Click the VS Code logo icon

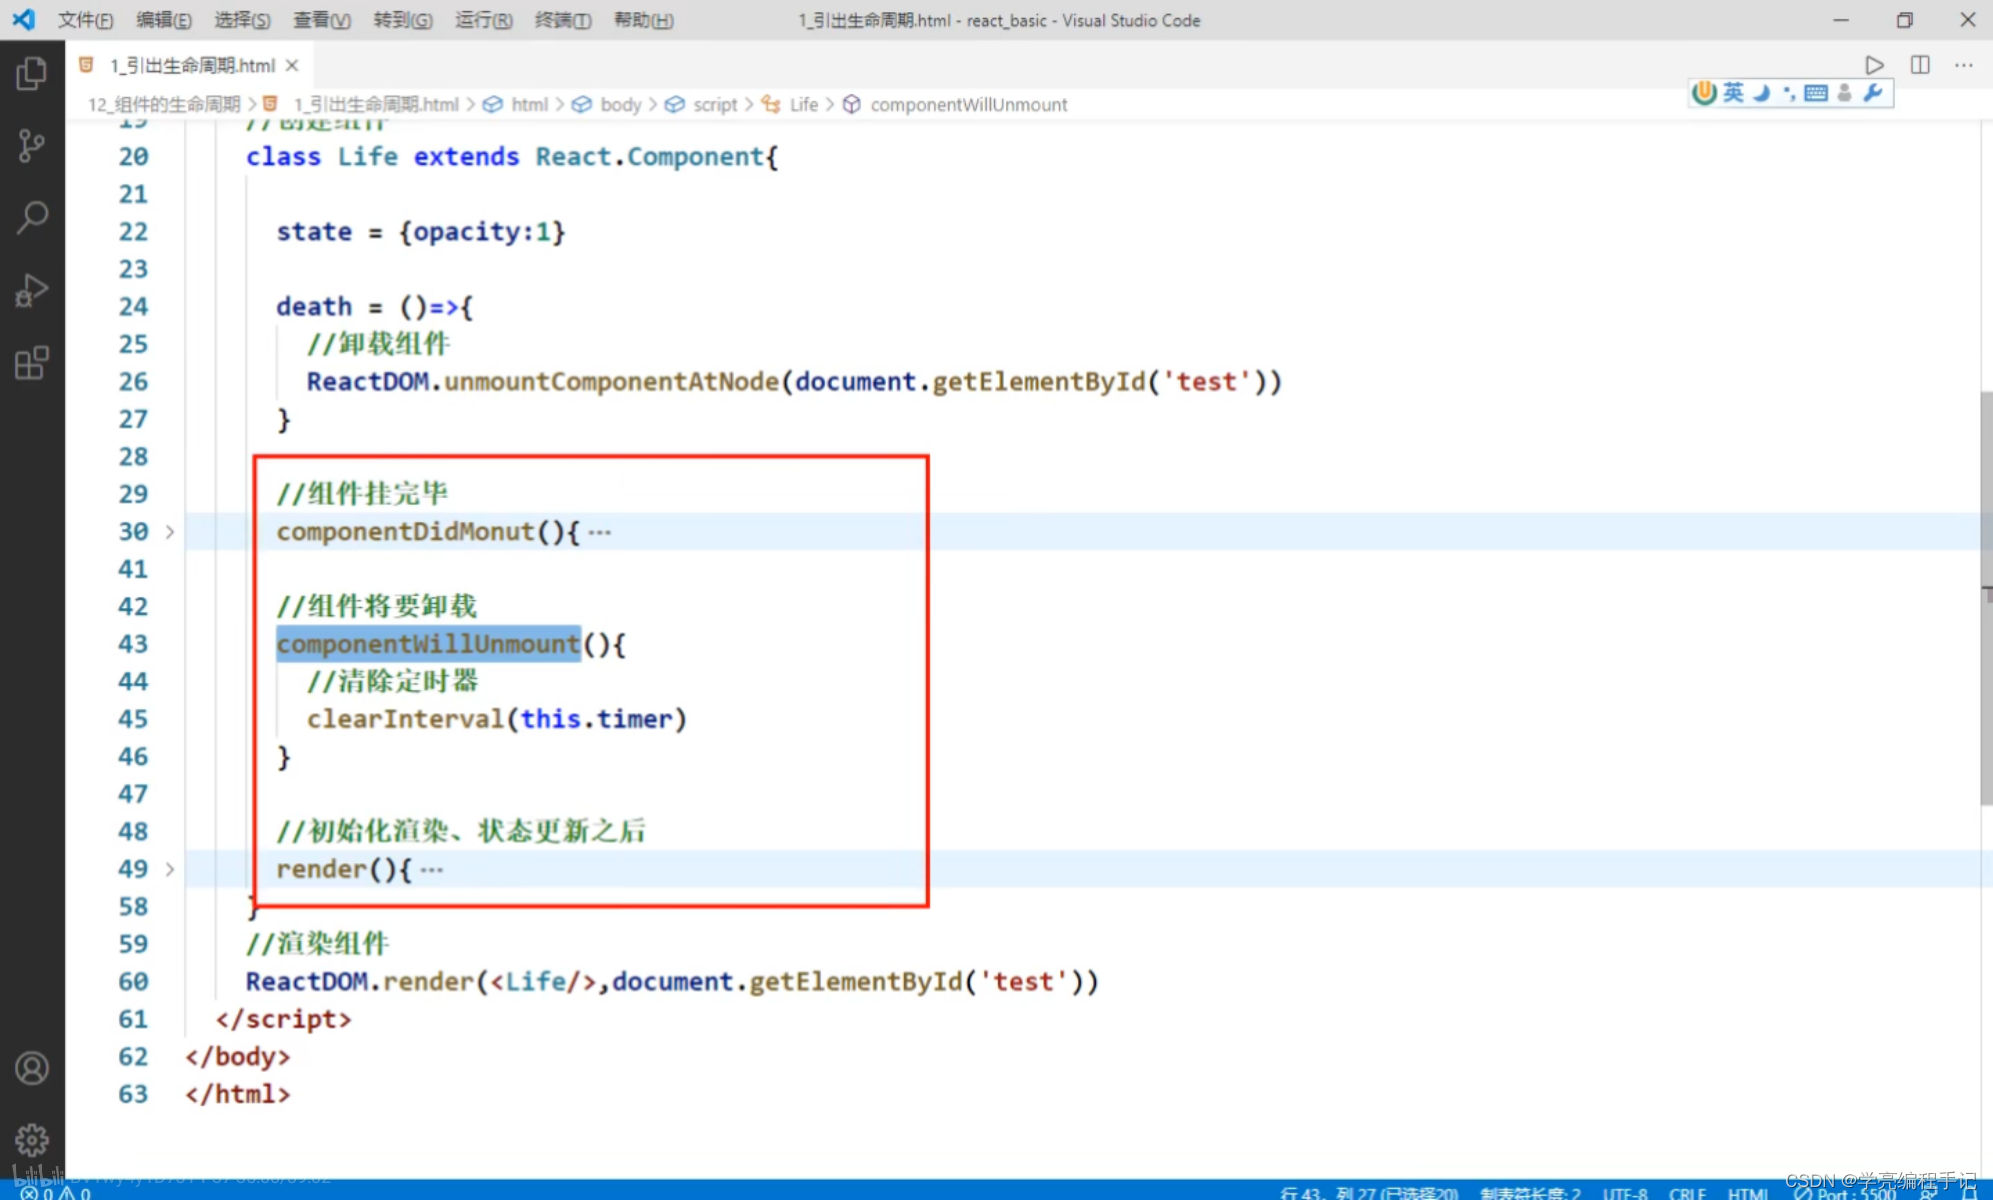point(24,19)
